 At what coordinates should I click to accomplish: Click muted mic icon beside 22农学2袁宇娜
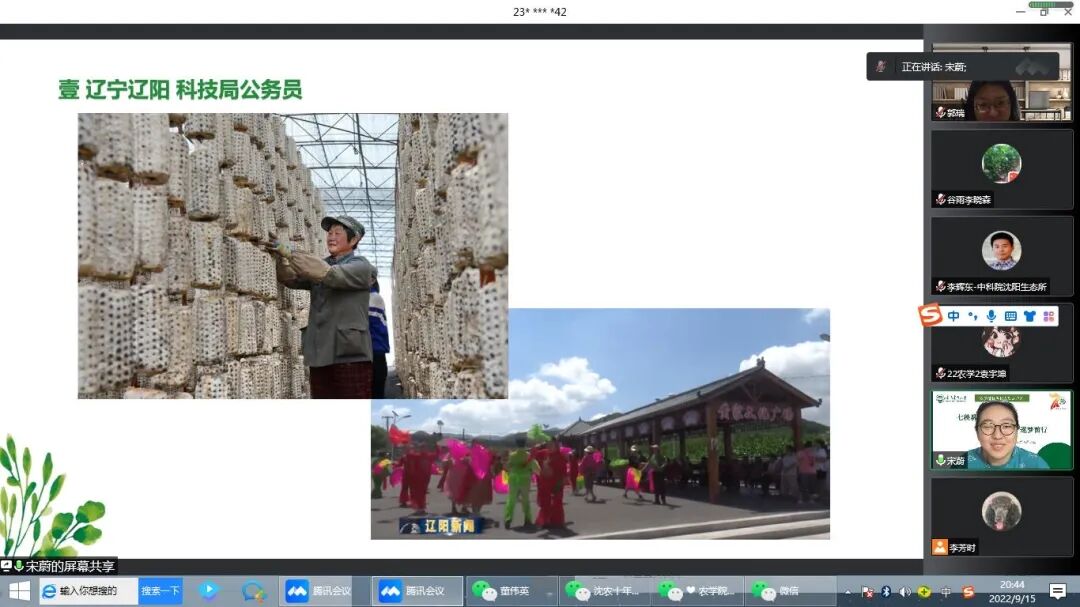tap(940, 373)
